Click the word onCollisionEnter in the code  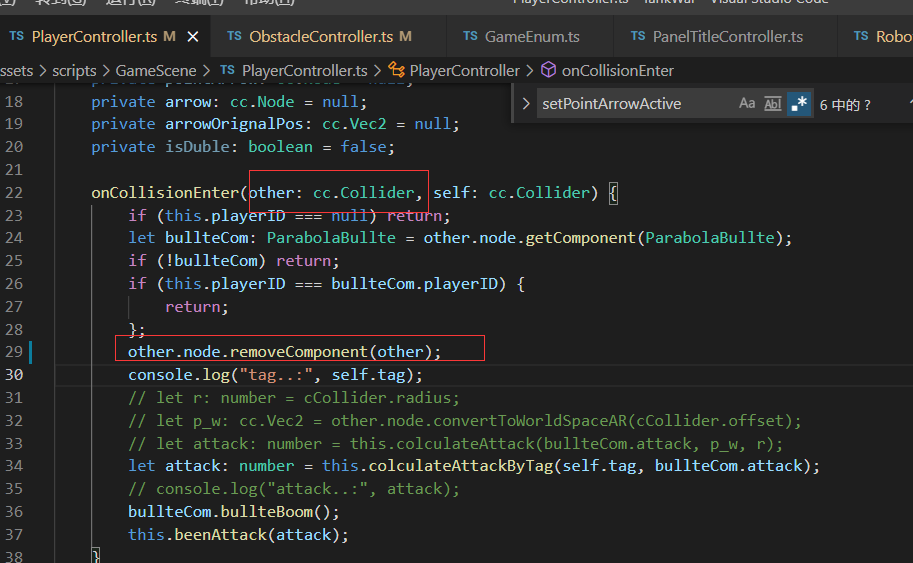pos(165,193)
